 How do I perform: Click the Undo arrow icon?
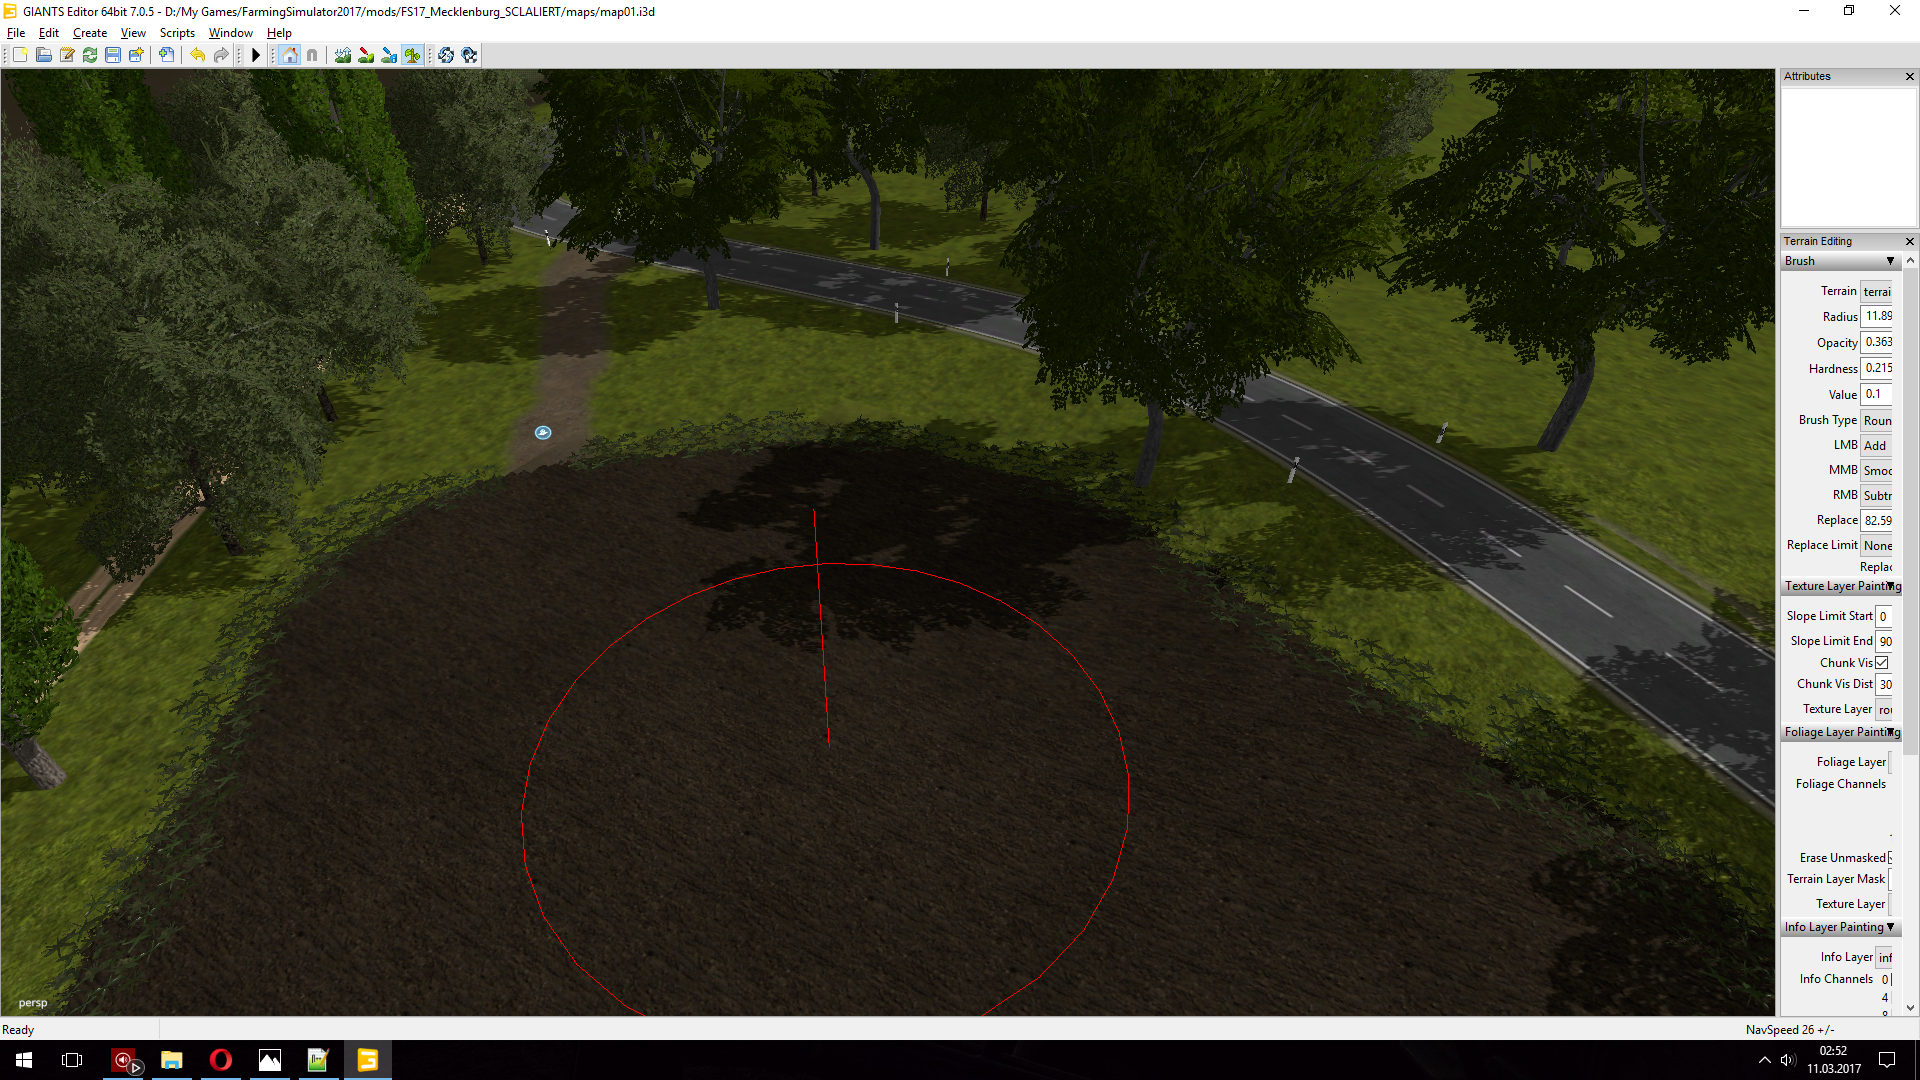tap(198, 55)
